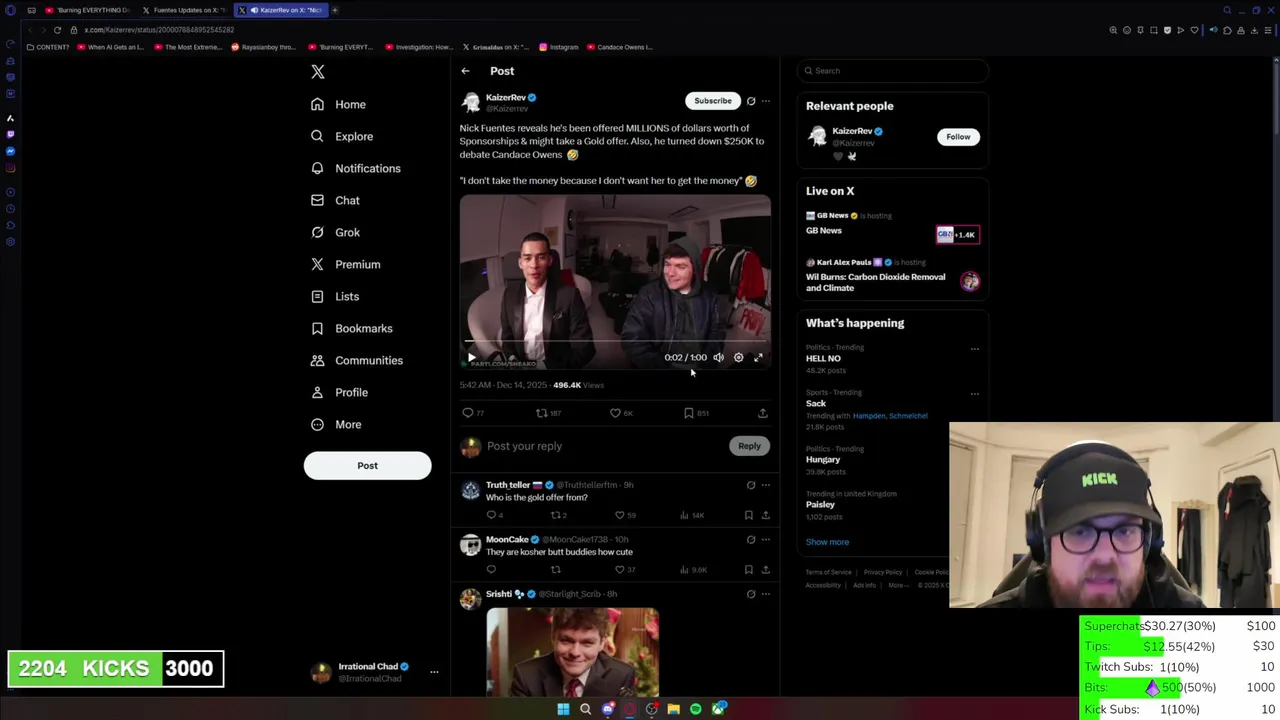Open Grok
1280x720 pixels.
pyautogui.click(x=335, y=232)
